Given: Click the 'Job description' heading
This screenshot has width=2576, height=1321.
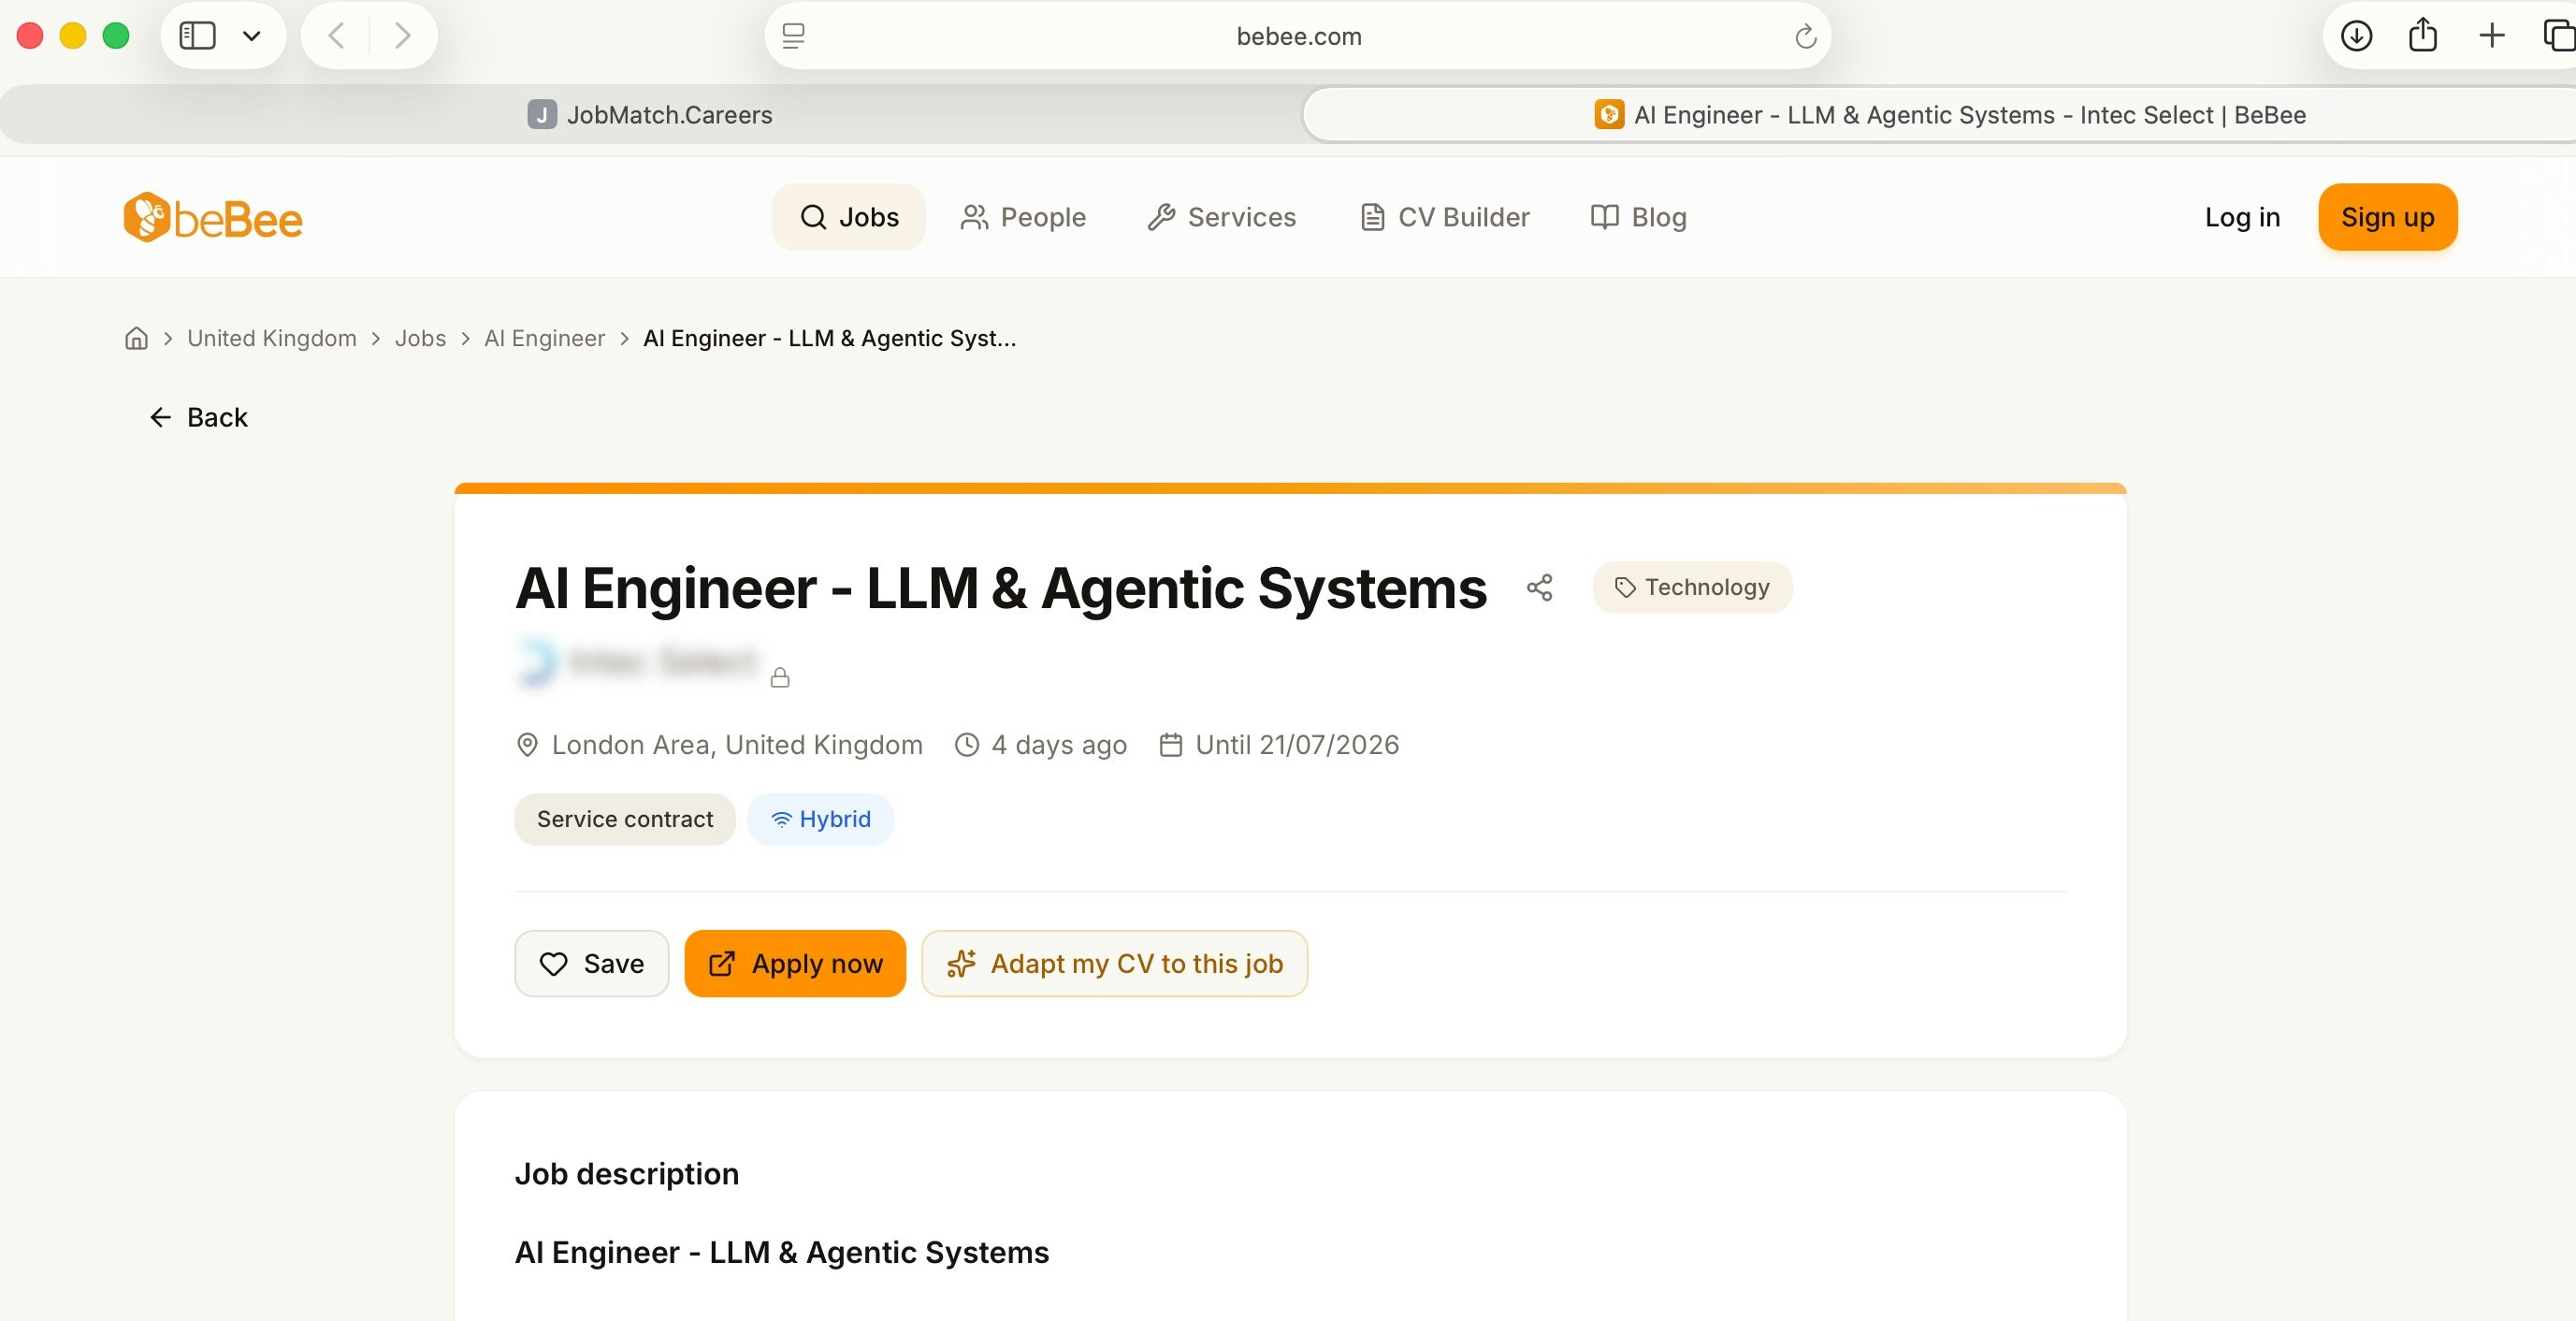Looking at the screenshot, I should coord(627,1173).
